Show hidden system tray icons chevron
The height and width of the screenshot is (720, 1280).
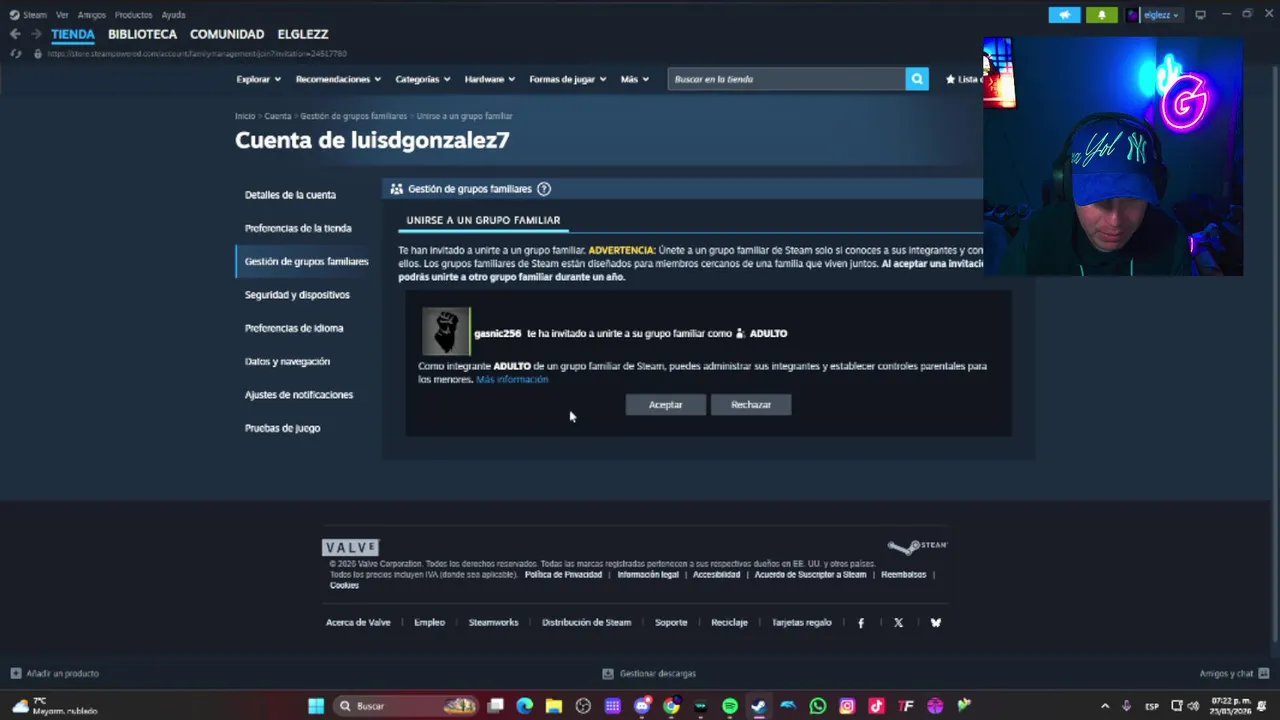1105,706
